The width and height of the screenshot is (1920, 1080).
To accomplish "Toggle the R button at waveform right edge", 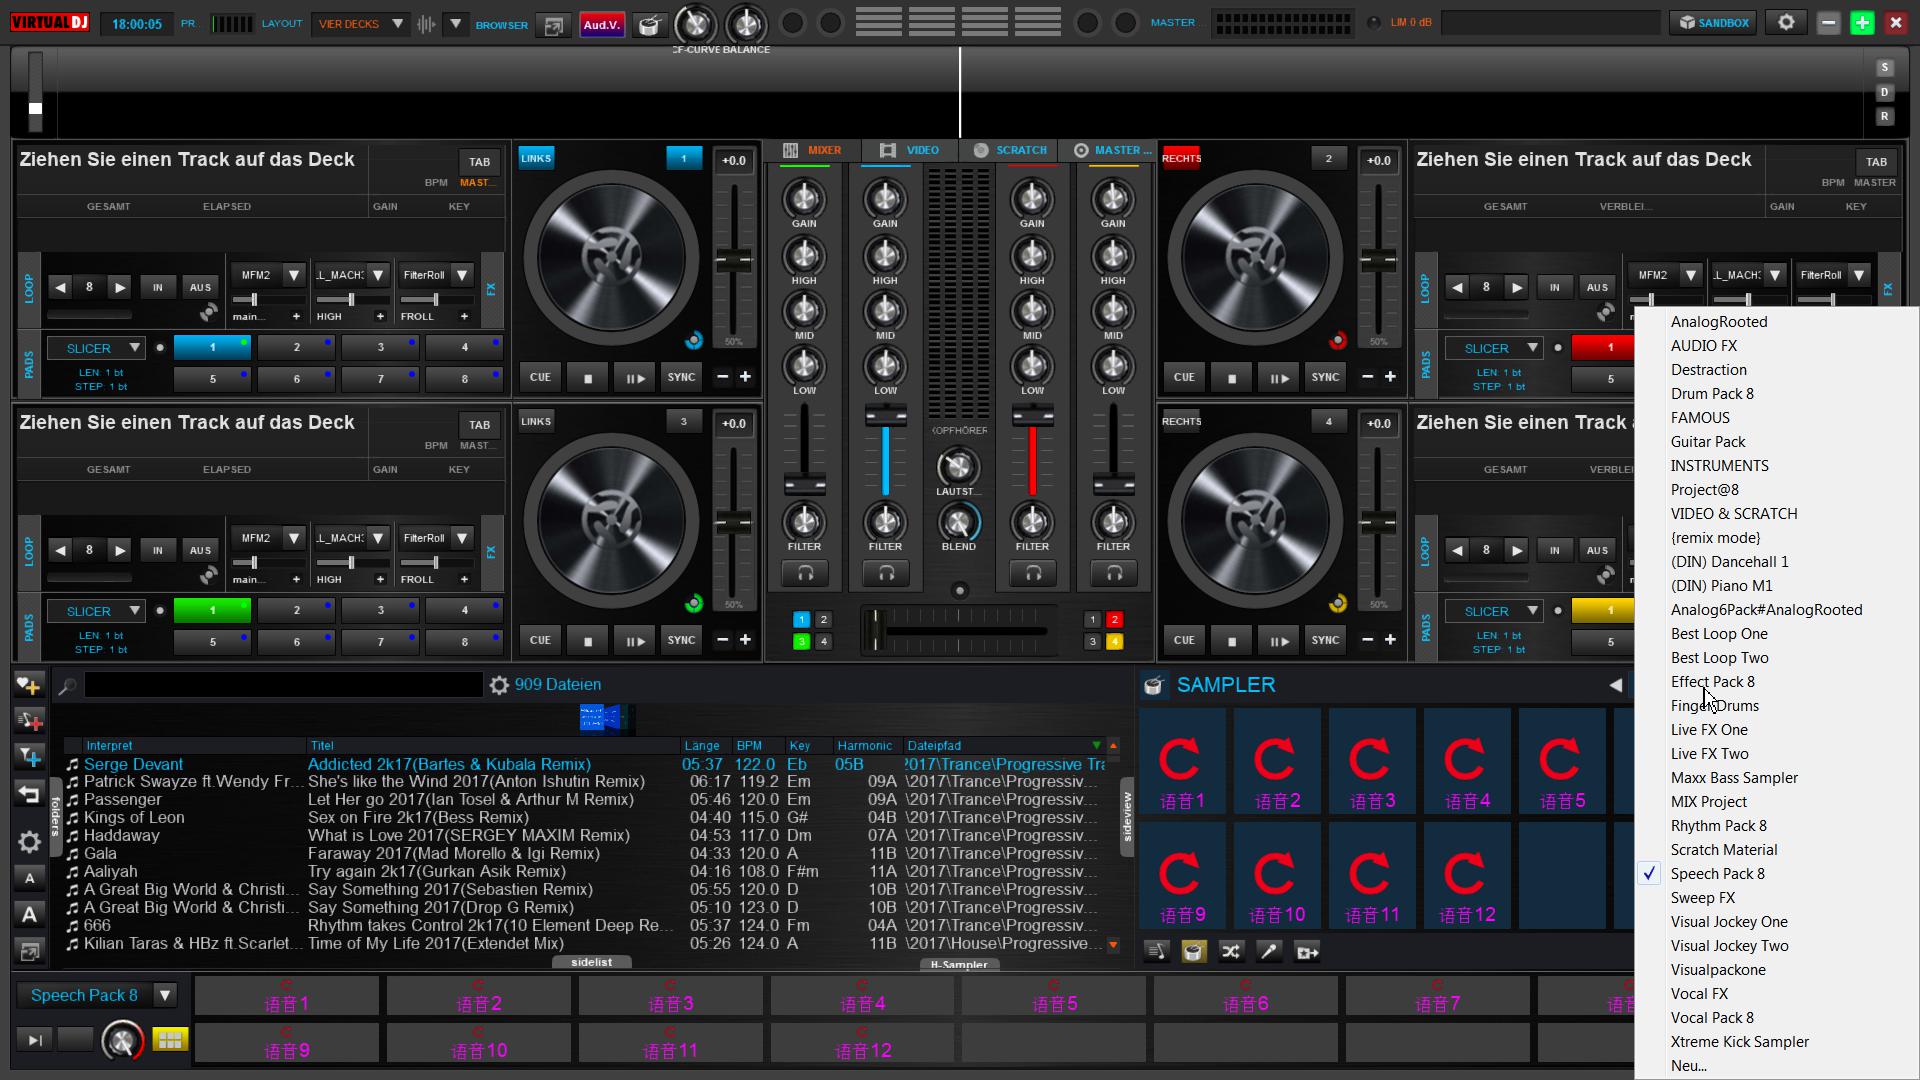I will (x=1884, y=116).
